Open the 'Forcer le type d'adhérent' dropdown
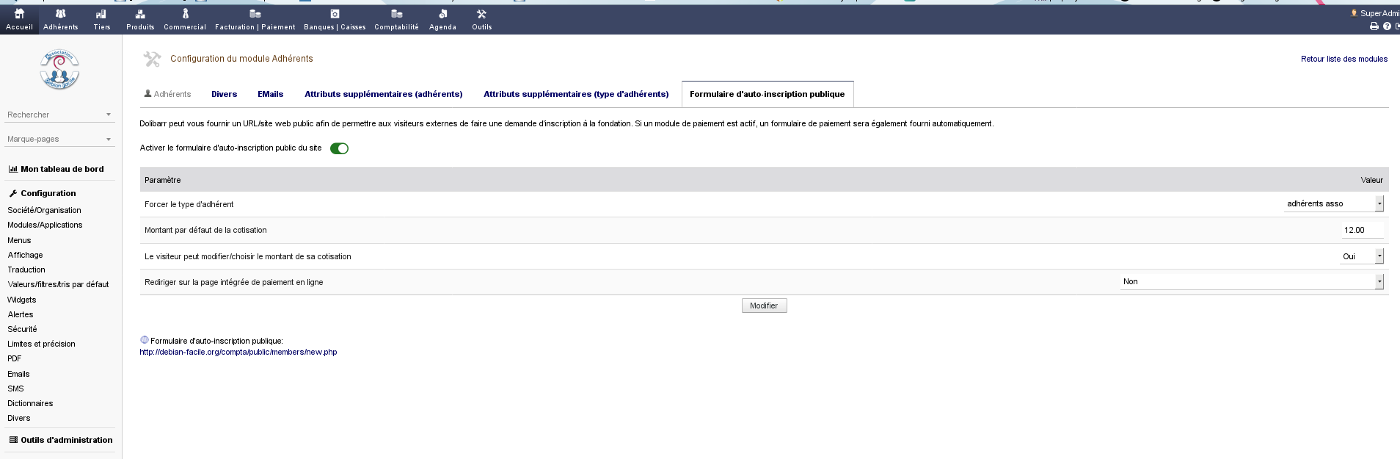Image resolution: width=1400 pixels, height=459 pixels. click(1334, 203)
